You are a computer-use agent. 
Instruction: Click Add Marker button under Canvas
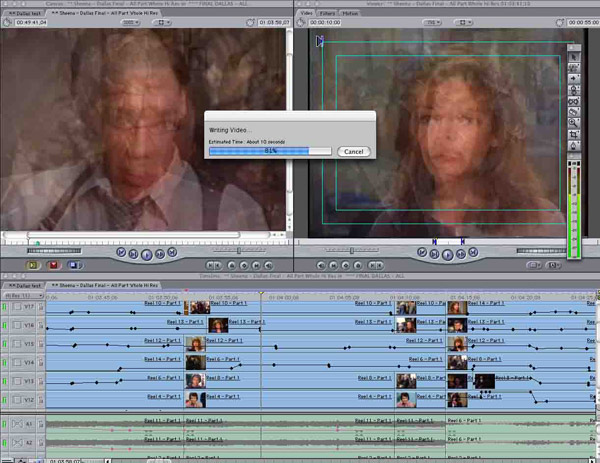[232, 265]
